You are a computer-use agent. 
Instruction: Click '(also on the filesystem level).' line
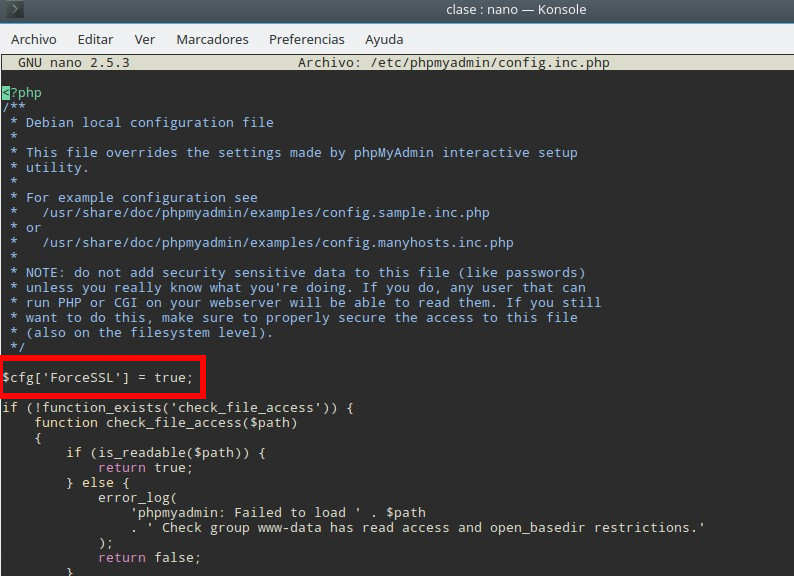tap(142, 333)
